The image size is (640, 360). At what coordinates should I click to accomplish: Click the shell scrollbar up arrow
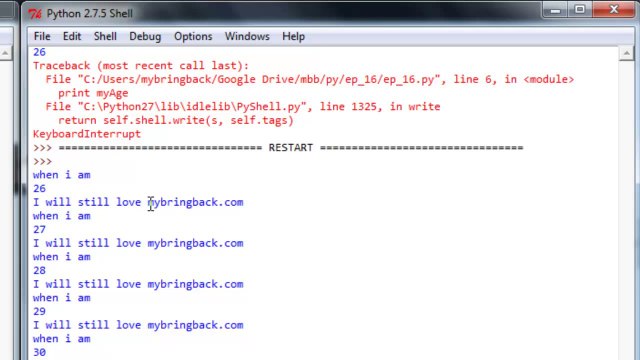tap(626, 53)
